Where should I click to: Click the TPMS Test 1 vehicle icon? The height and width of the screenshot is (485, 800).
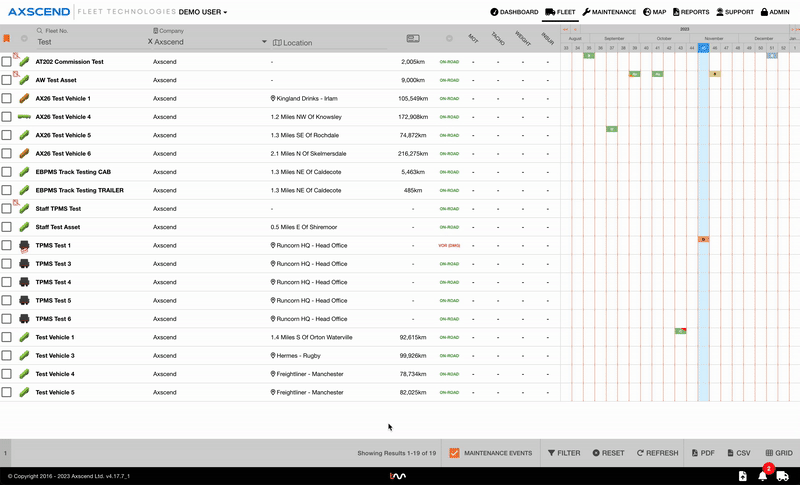point(25,245)
